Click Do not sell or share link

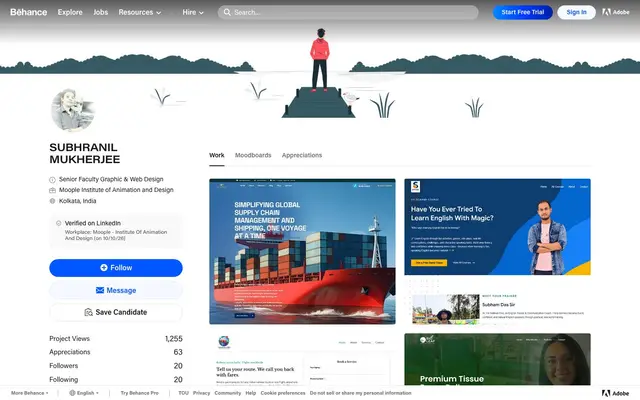[360, 393]
